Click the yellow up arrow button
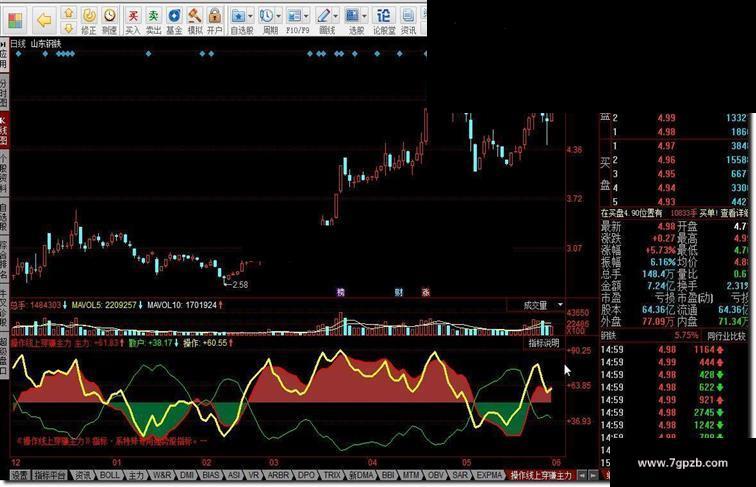Viewport: 756px width, 487px height. tap(69, 13)
